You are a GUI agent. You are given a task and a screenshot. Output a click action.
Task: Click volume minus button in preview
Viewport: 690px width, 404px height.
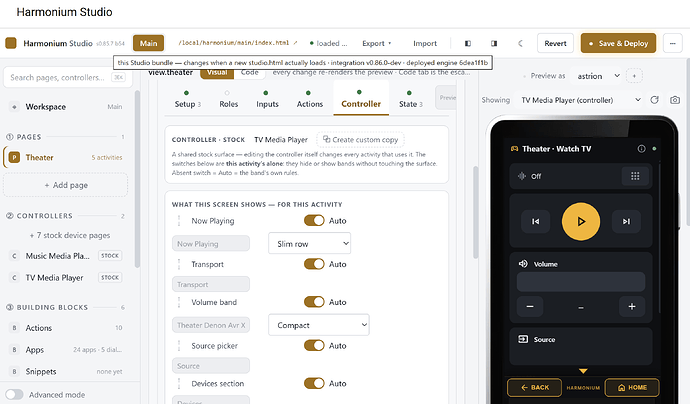[x=530, y=306]
